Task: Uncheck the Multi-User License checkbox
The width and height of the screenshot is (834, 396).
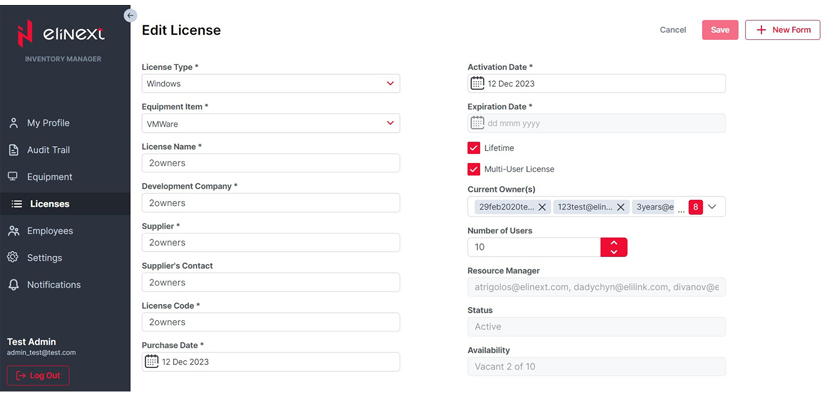Action: click(x=473, y=169)
